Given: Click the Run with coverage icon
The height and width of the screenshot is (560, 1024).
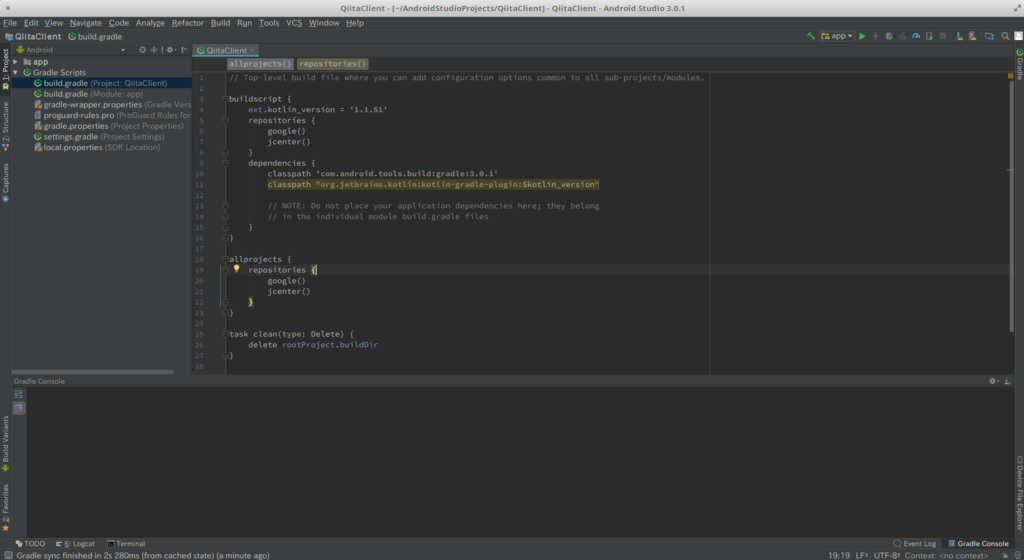Looking at the screenshot, I should (x=903, y=36).
